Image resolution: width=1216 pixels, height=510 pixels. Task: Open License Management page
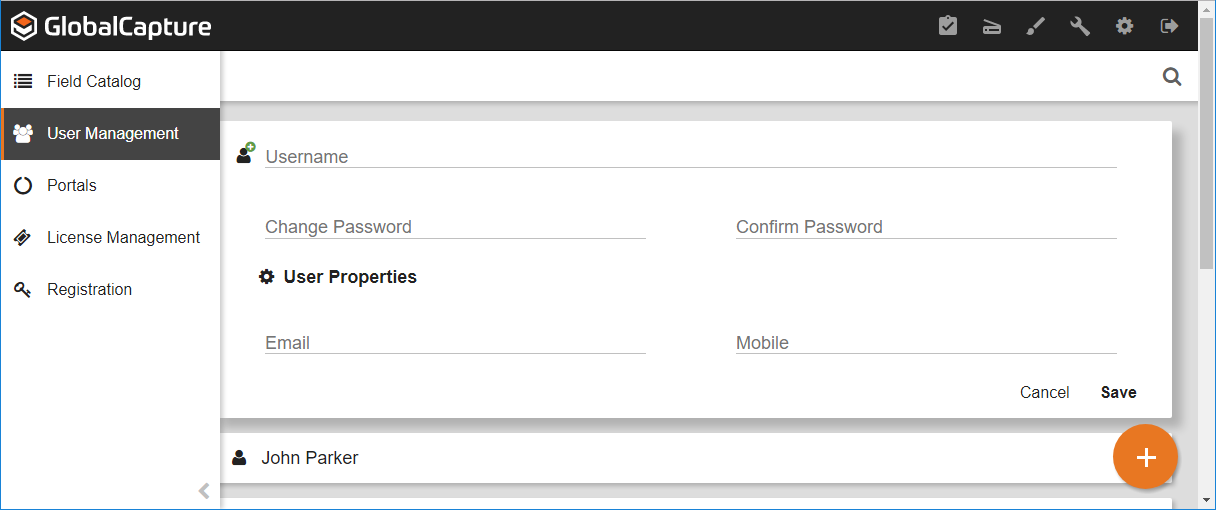click(x=123, y=237)
